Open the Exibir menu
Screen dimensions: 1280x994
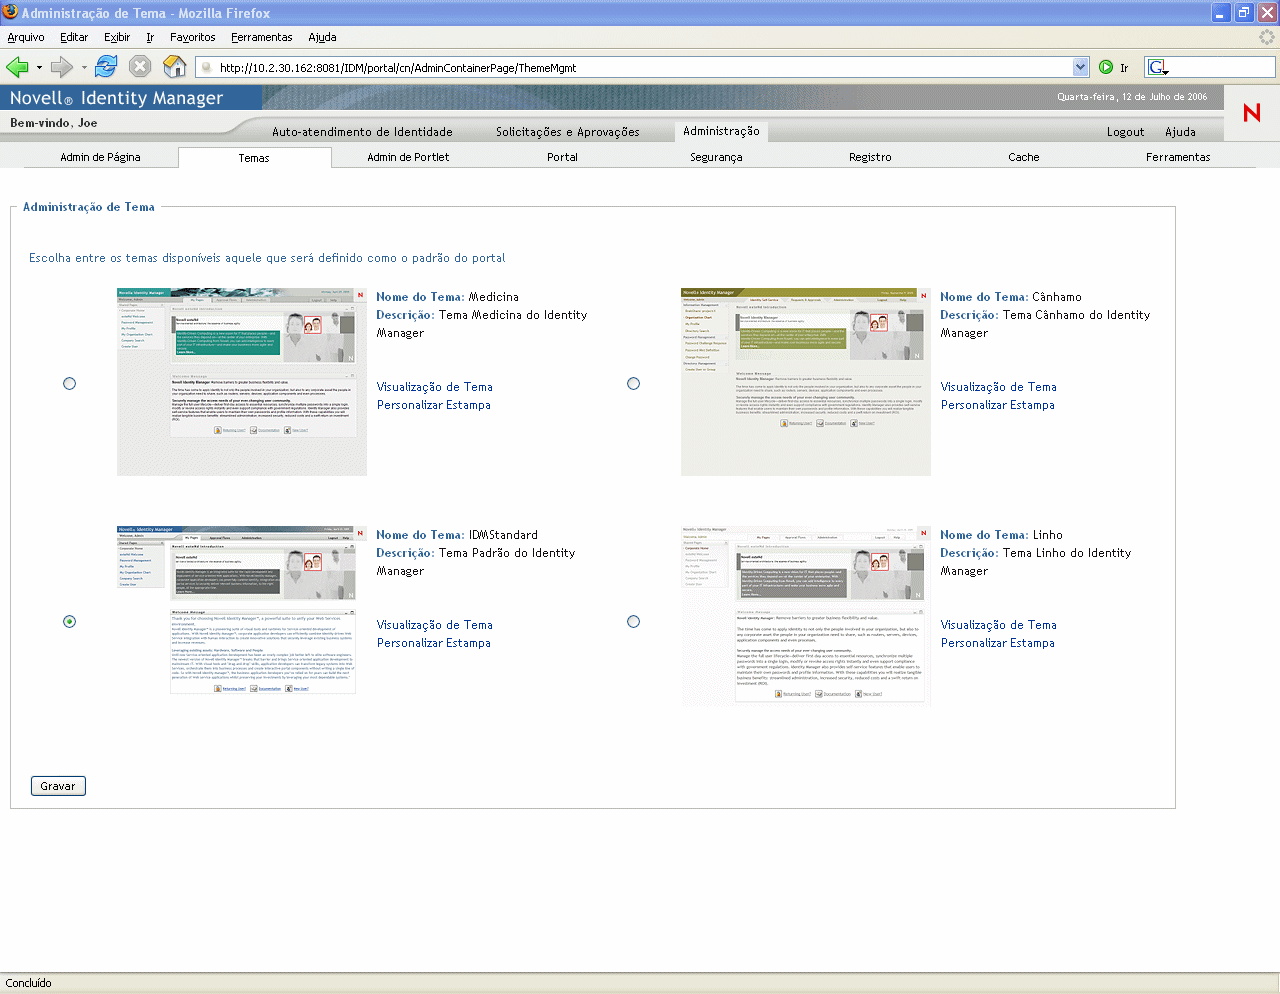117,37
